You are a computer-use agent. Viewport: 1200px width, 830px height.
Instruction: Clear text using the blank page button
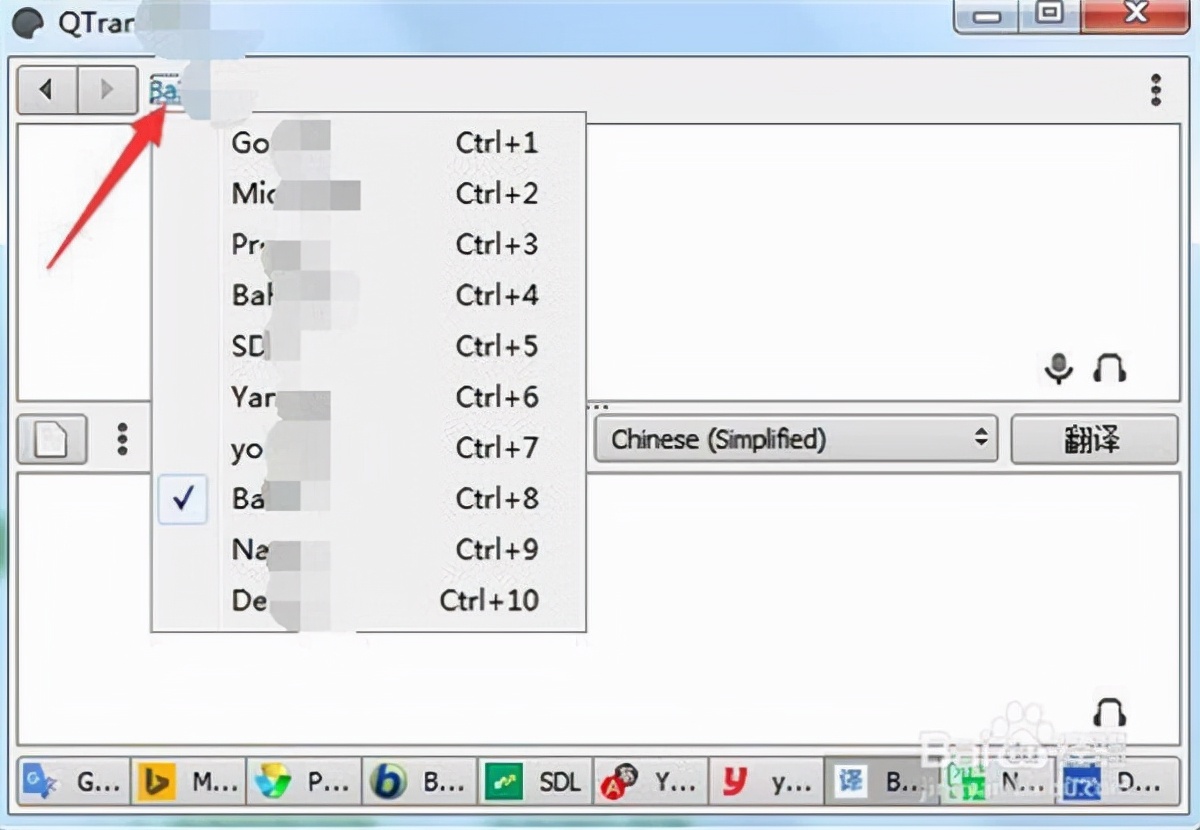click(52, 439)
